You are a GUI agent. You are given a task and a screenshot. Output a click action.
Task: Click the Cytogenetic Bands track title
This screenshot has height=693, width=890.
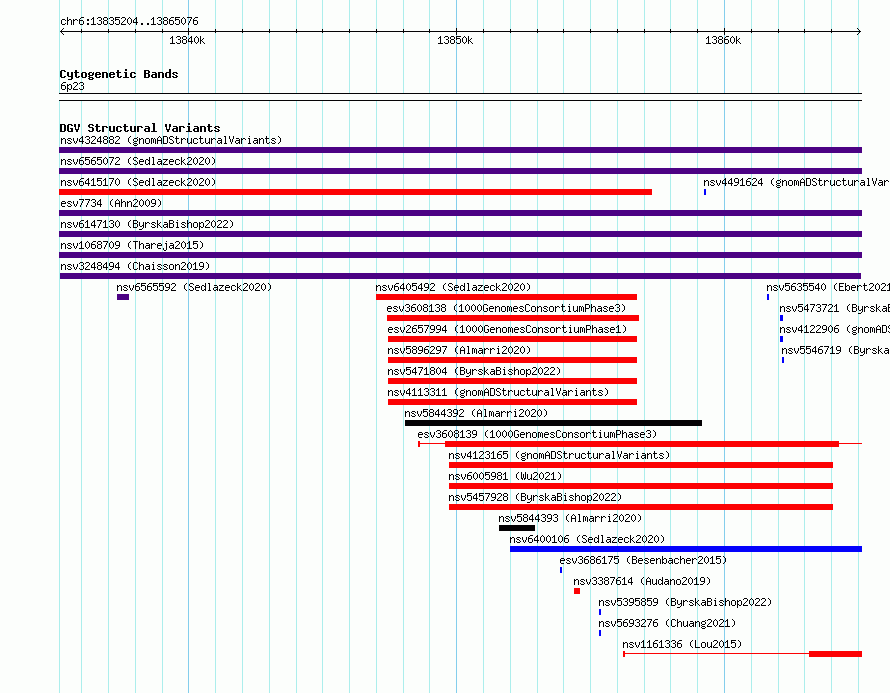point(119,74)
